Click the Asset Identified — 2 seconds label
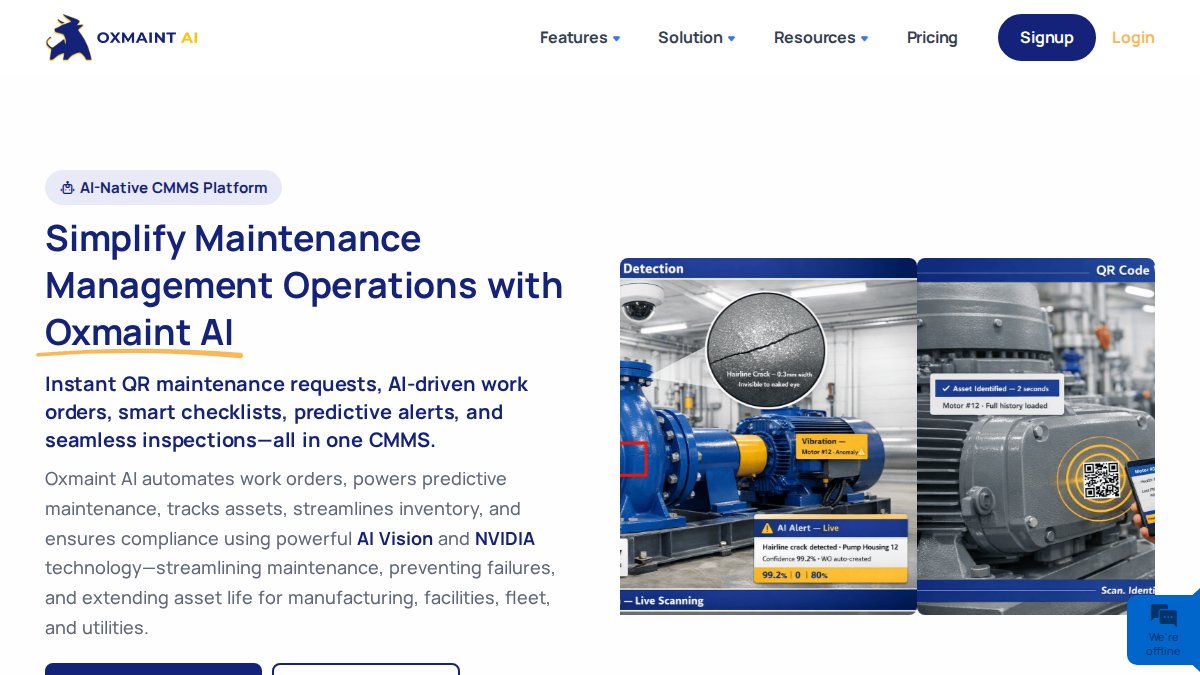The image size is (1200, 675). pyautogui.click(x=995, y=388)
